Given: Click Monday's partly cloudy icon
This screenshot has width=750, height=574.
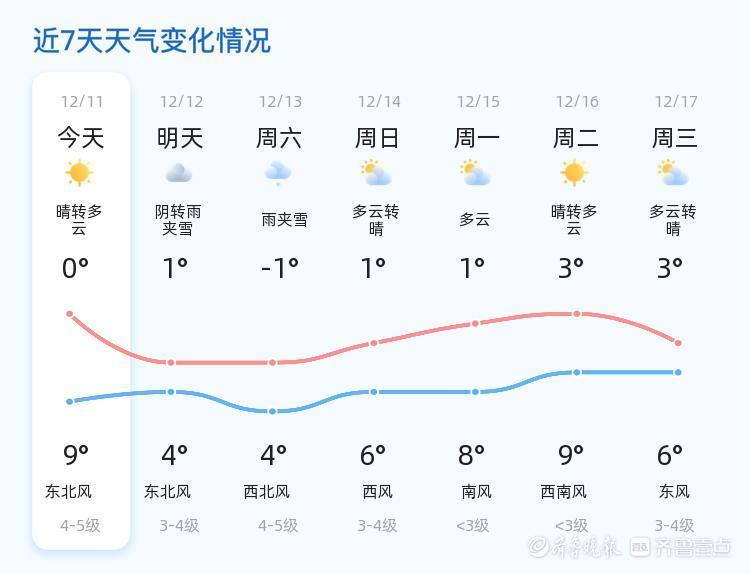Looking at the screenshot, I should (x=476, y=173).
